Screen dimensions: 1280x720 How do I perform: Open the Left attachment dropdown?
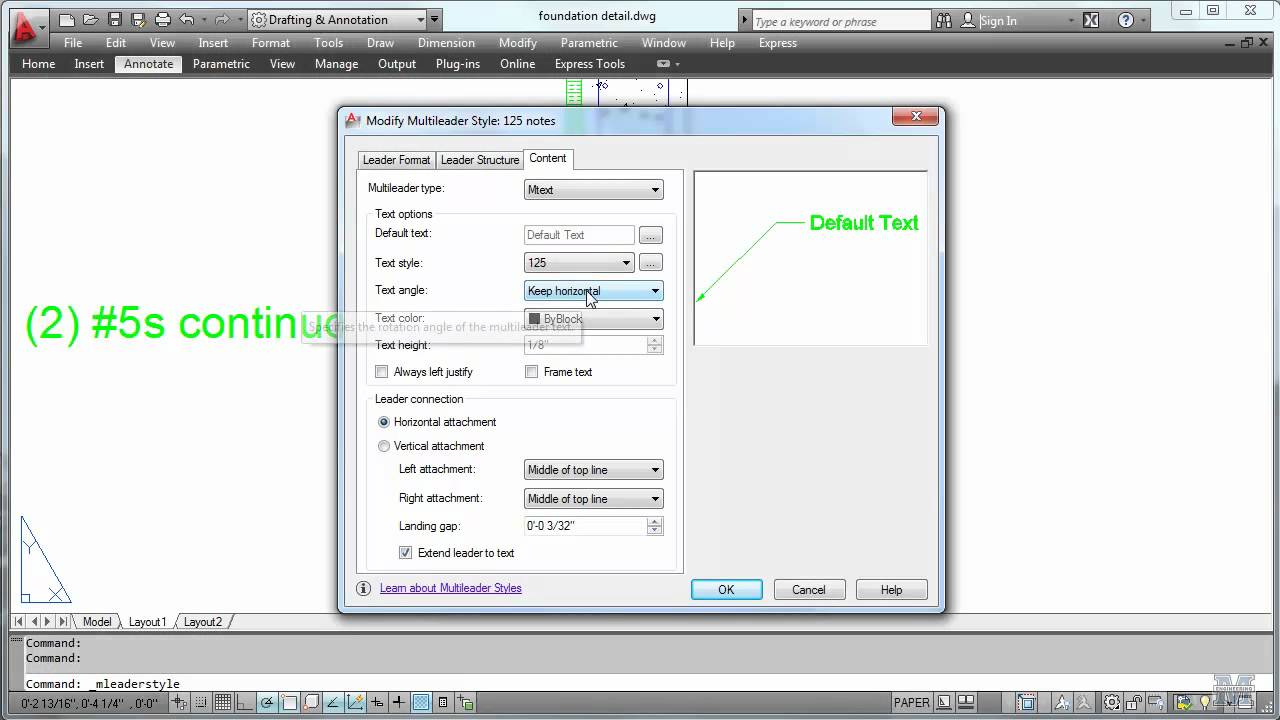click(593, 470)
